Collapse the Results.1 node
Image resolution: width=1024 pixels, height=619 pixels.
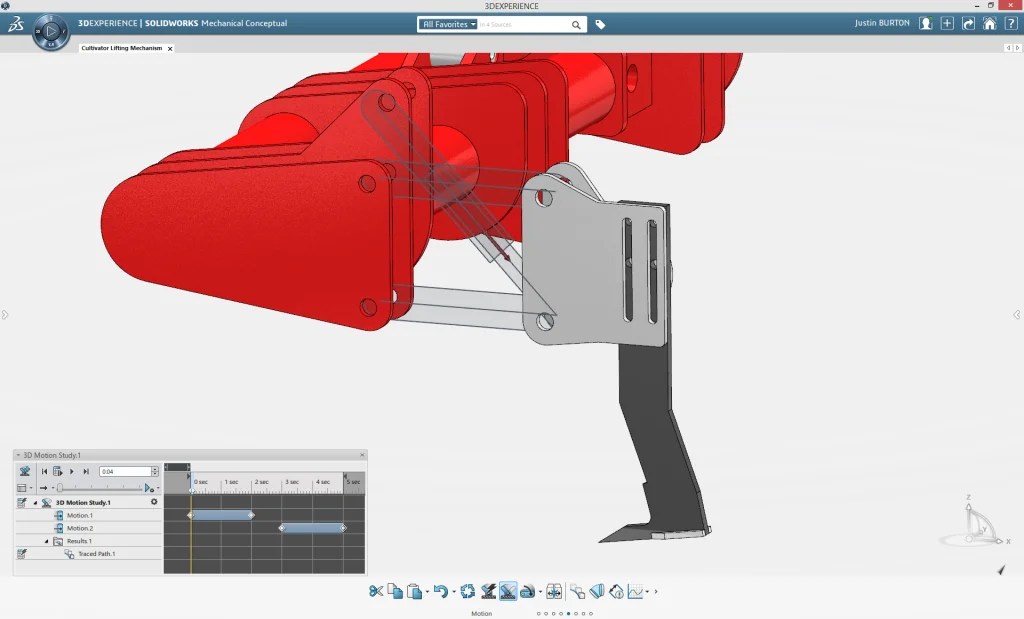pos(48,540)
